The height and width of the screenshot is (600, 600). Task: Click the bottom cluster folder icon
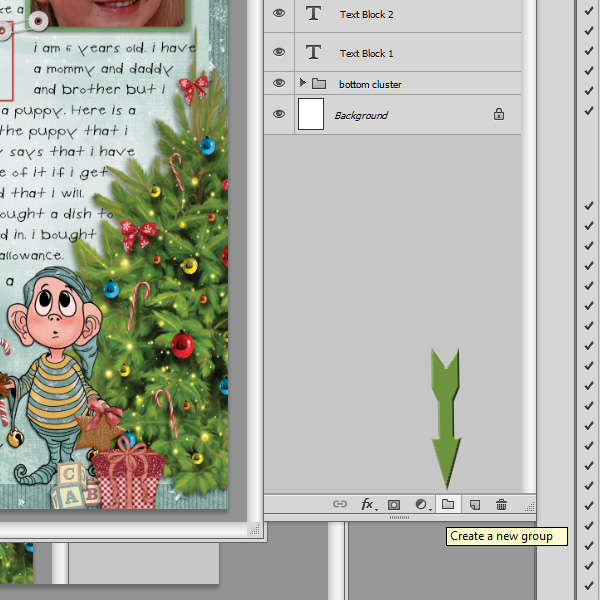(319, 83)
